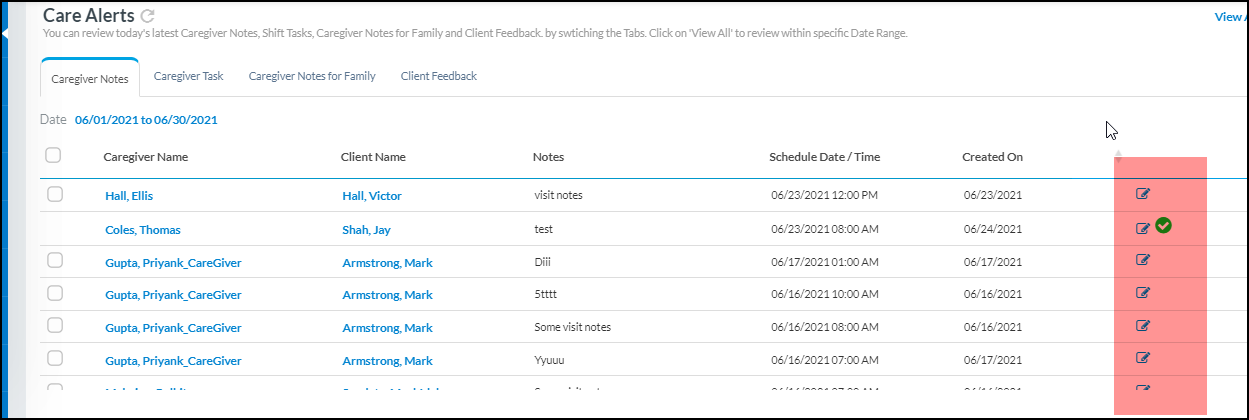Check the checkbox for note 'Yyuuu'

click(54, 358)
